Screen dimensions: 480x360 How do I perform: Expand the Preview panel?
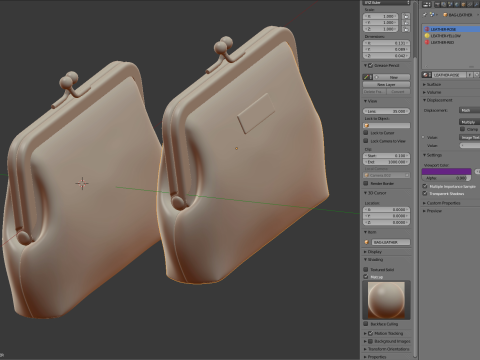425,211
